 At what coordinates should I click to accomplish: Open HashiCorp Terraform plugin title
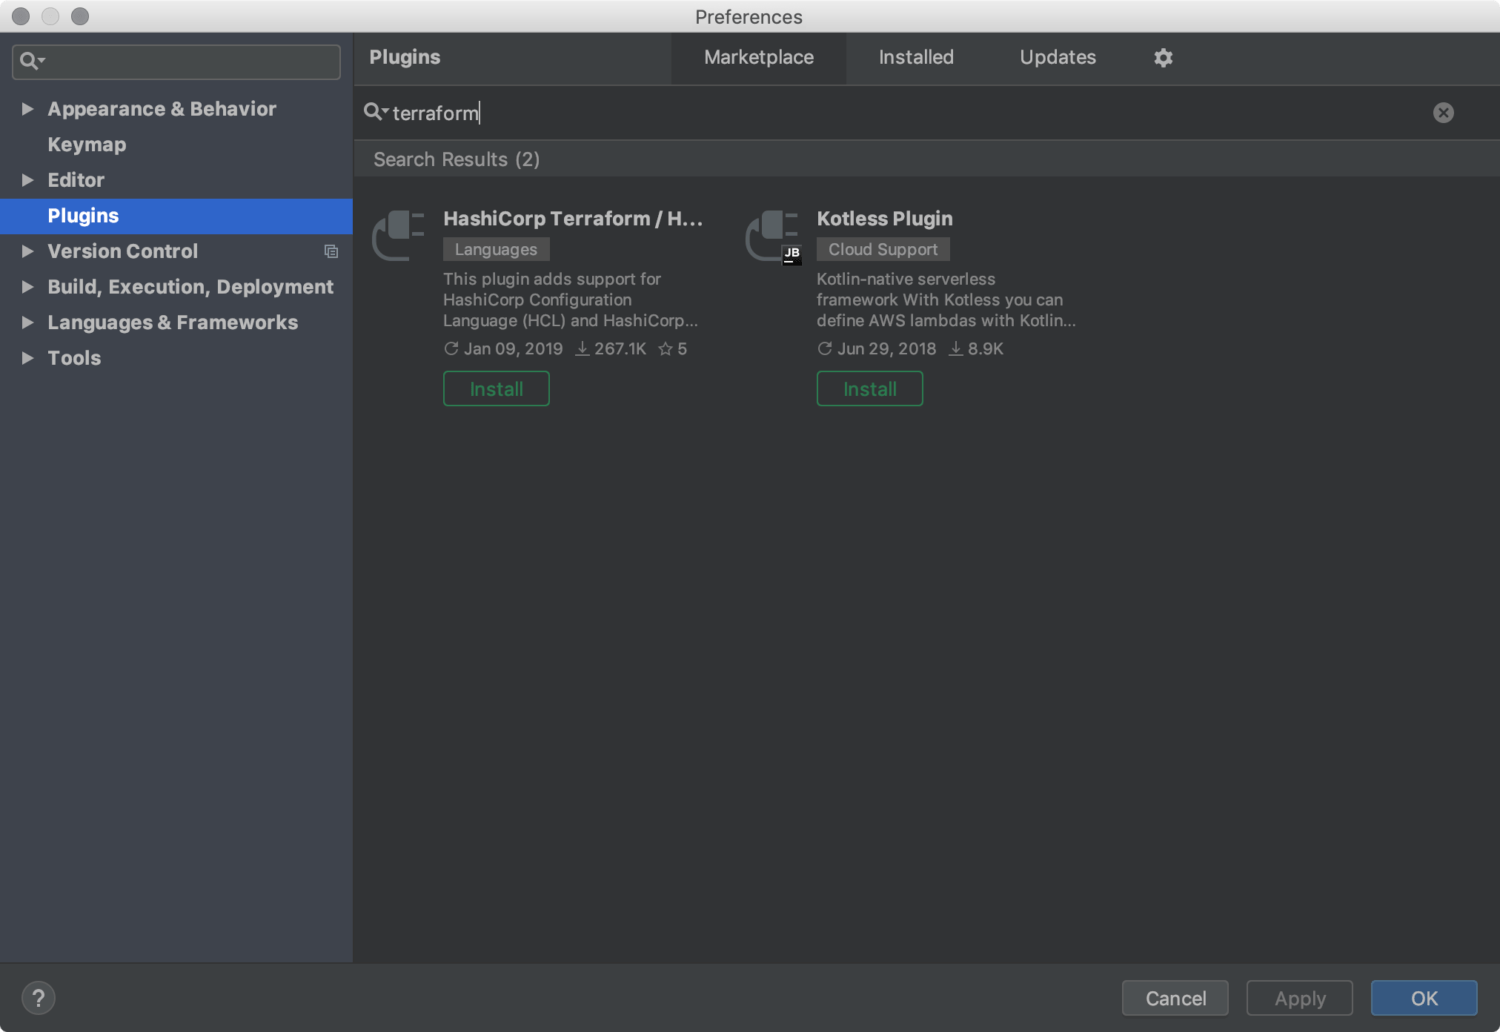573,219
